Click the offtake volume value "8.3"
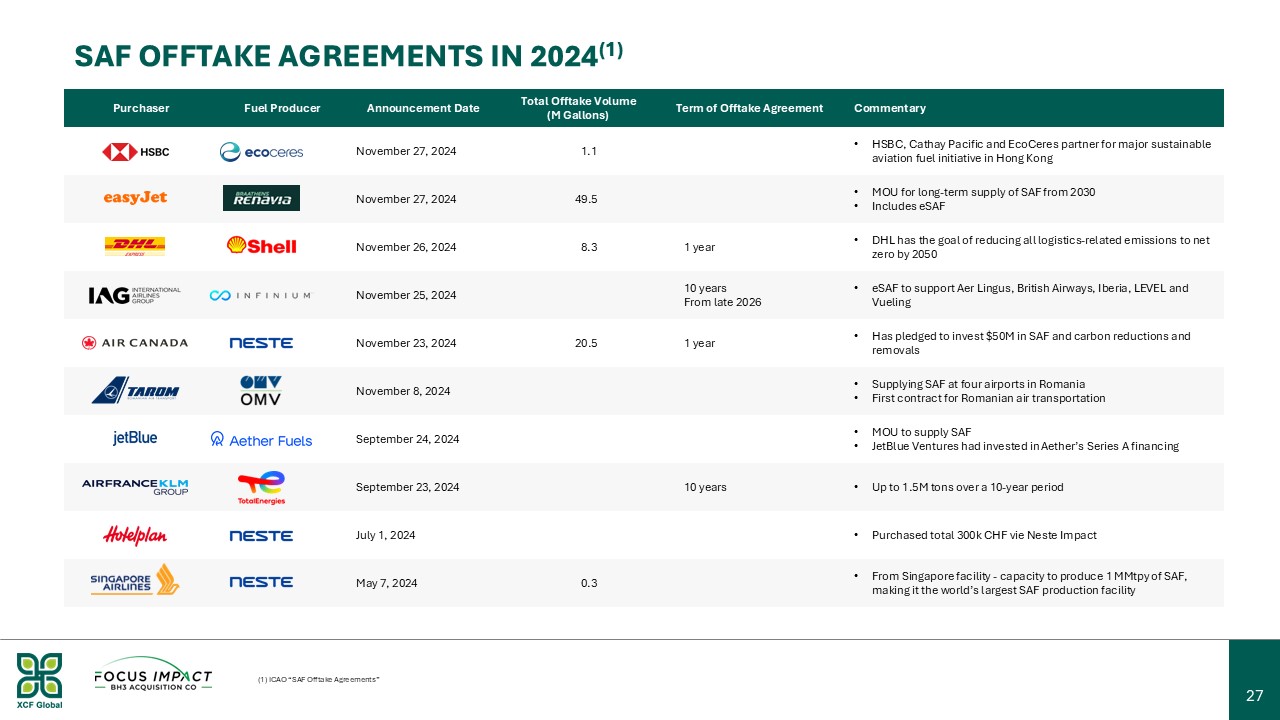The image size is (1280, 720). pyautogui.click(x=589, y=247)
